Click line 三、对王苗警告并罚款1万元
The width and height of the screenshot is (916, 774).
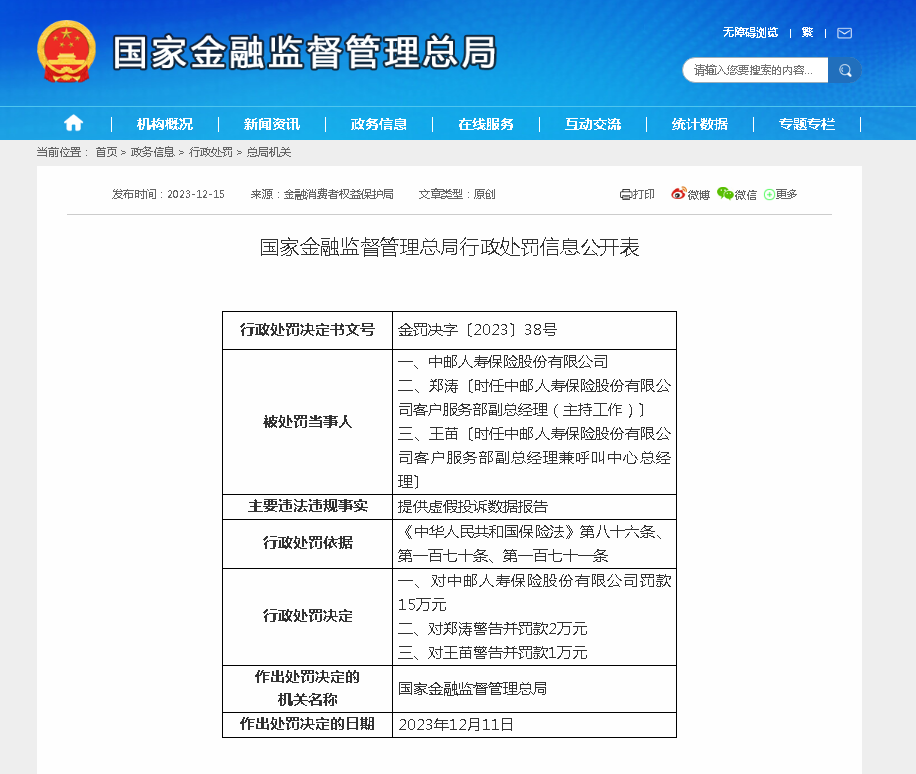(492, 652)
